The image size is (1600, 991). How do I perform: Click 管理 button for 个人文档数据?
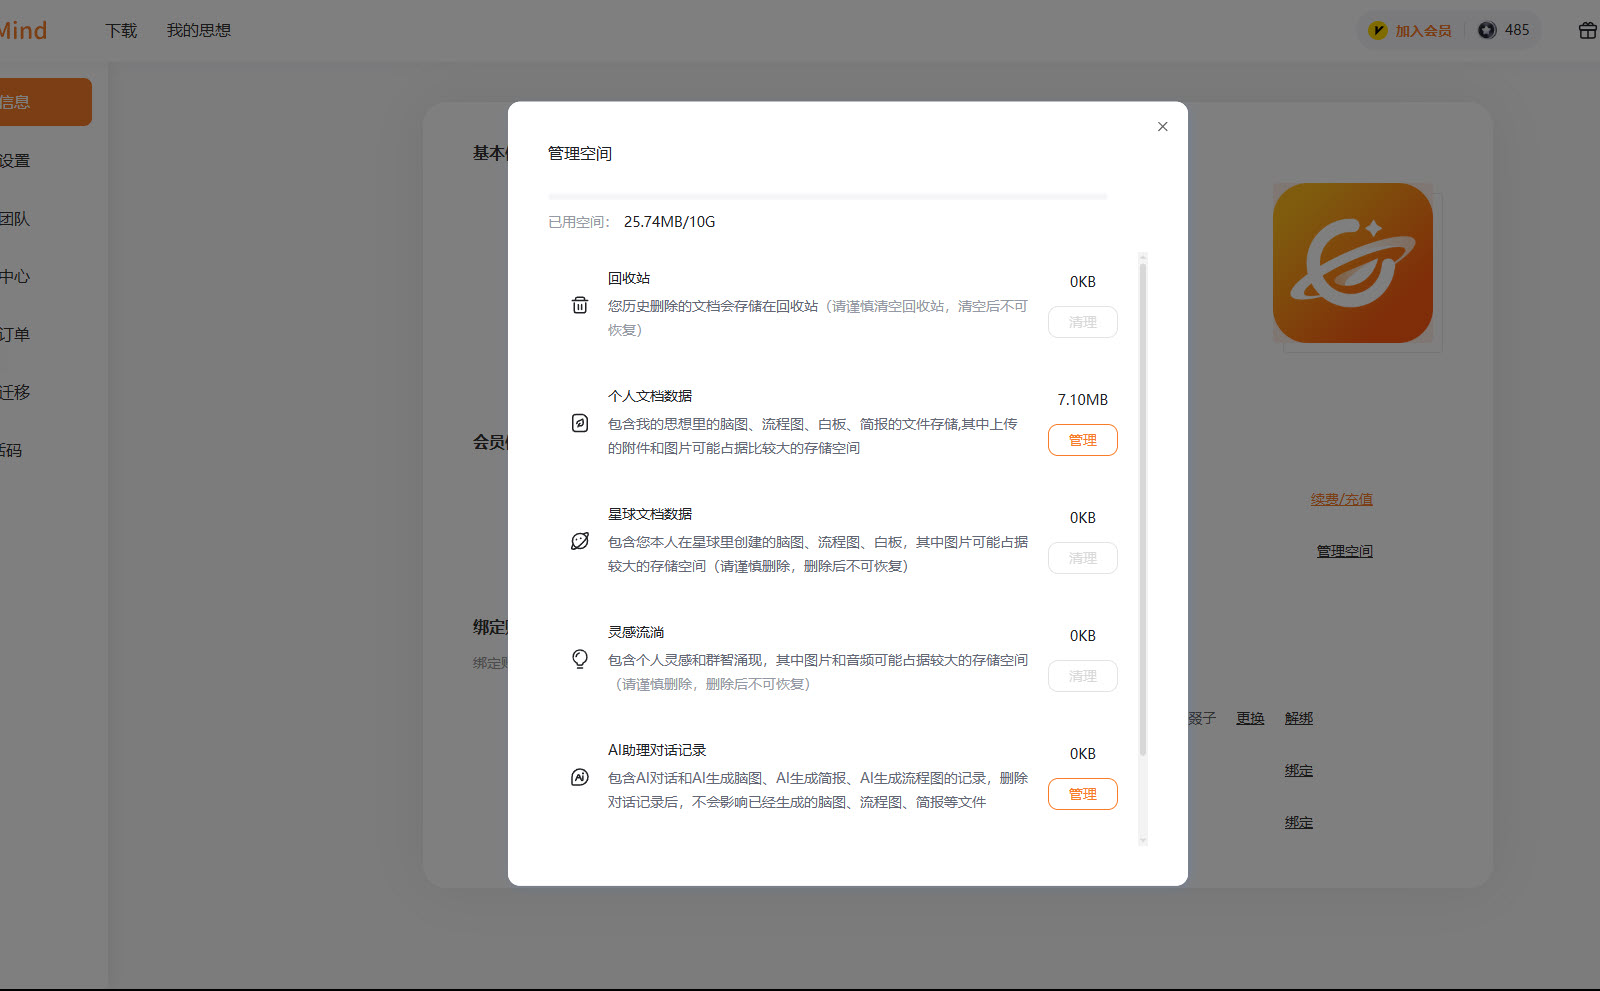(x=1083, y=440)
